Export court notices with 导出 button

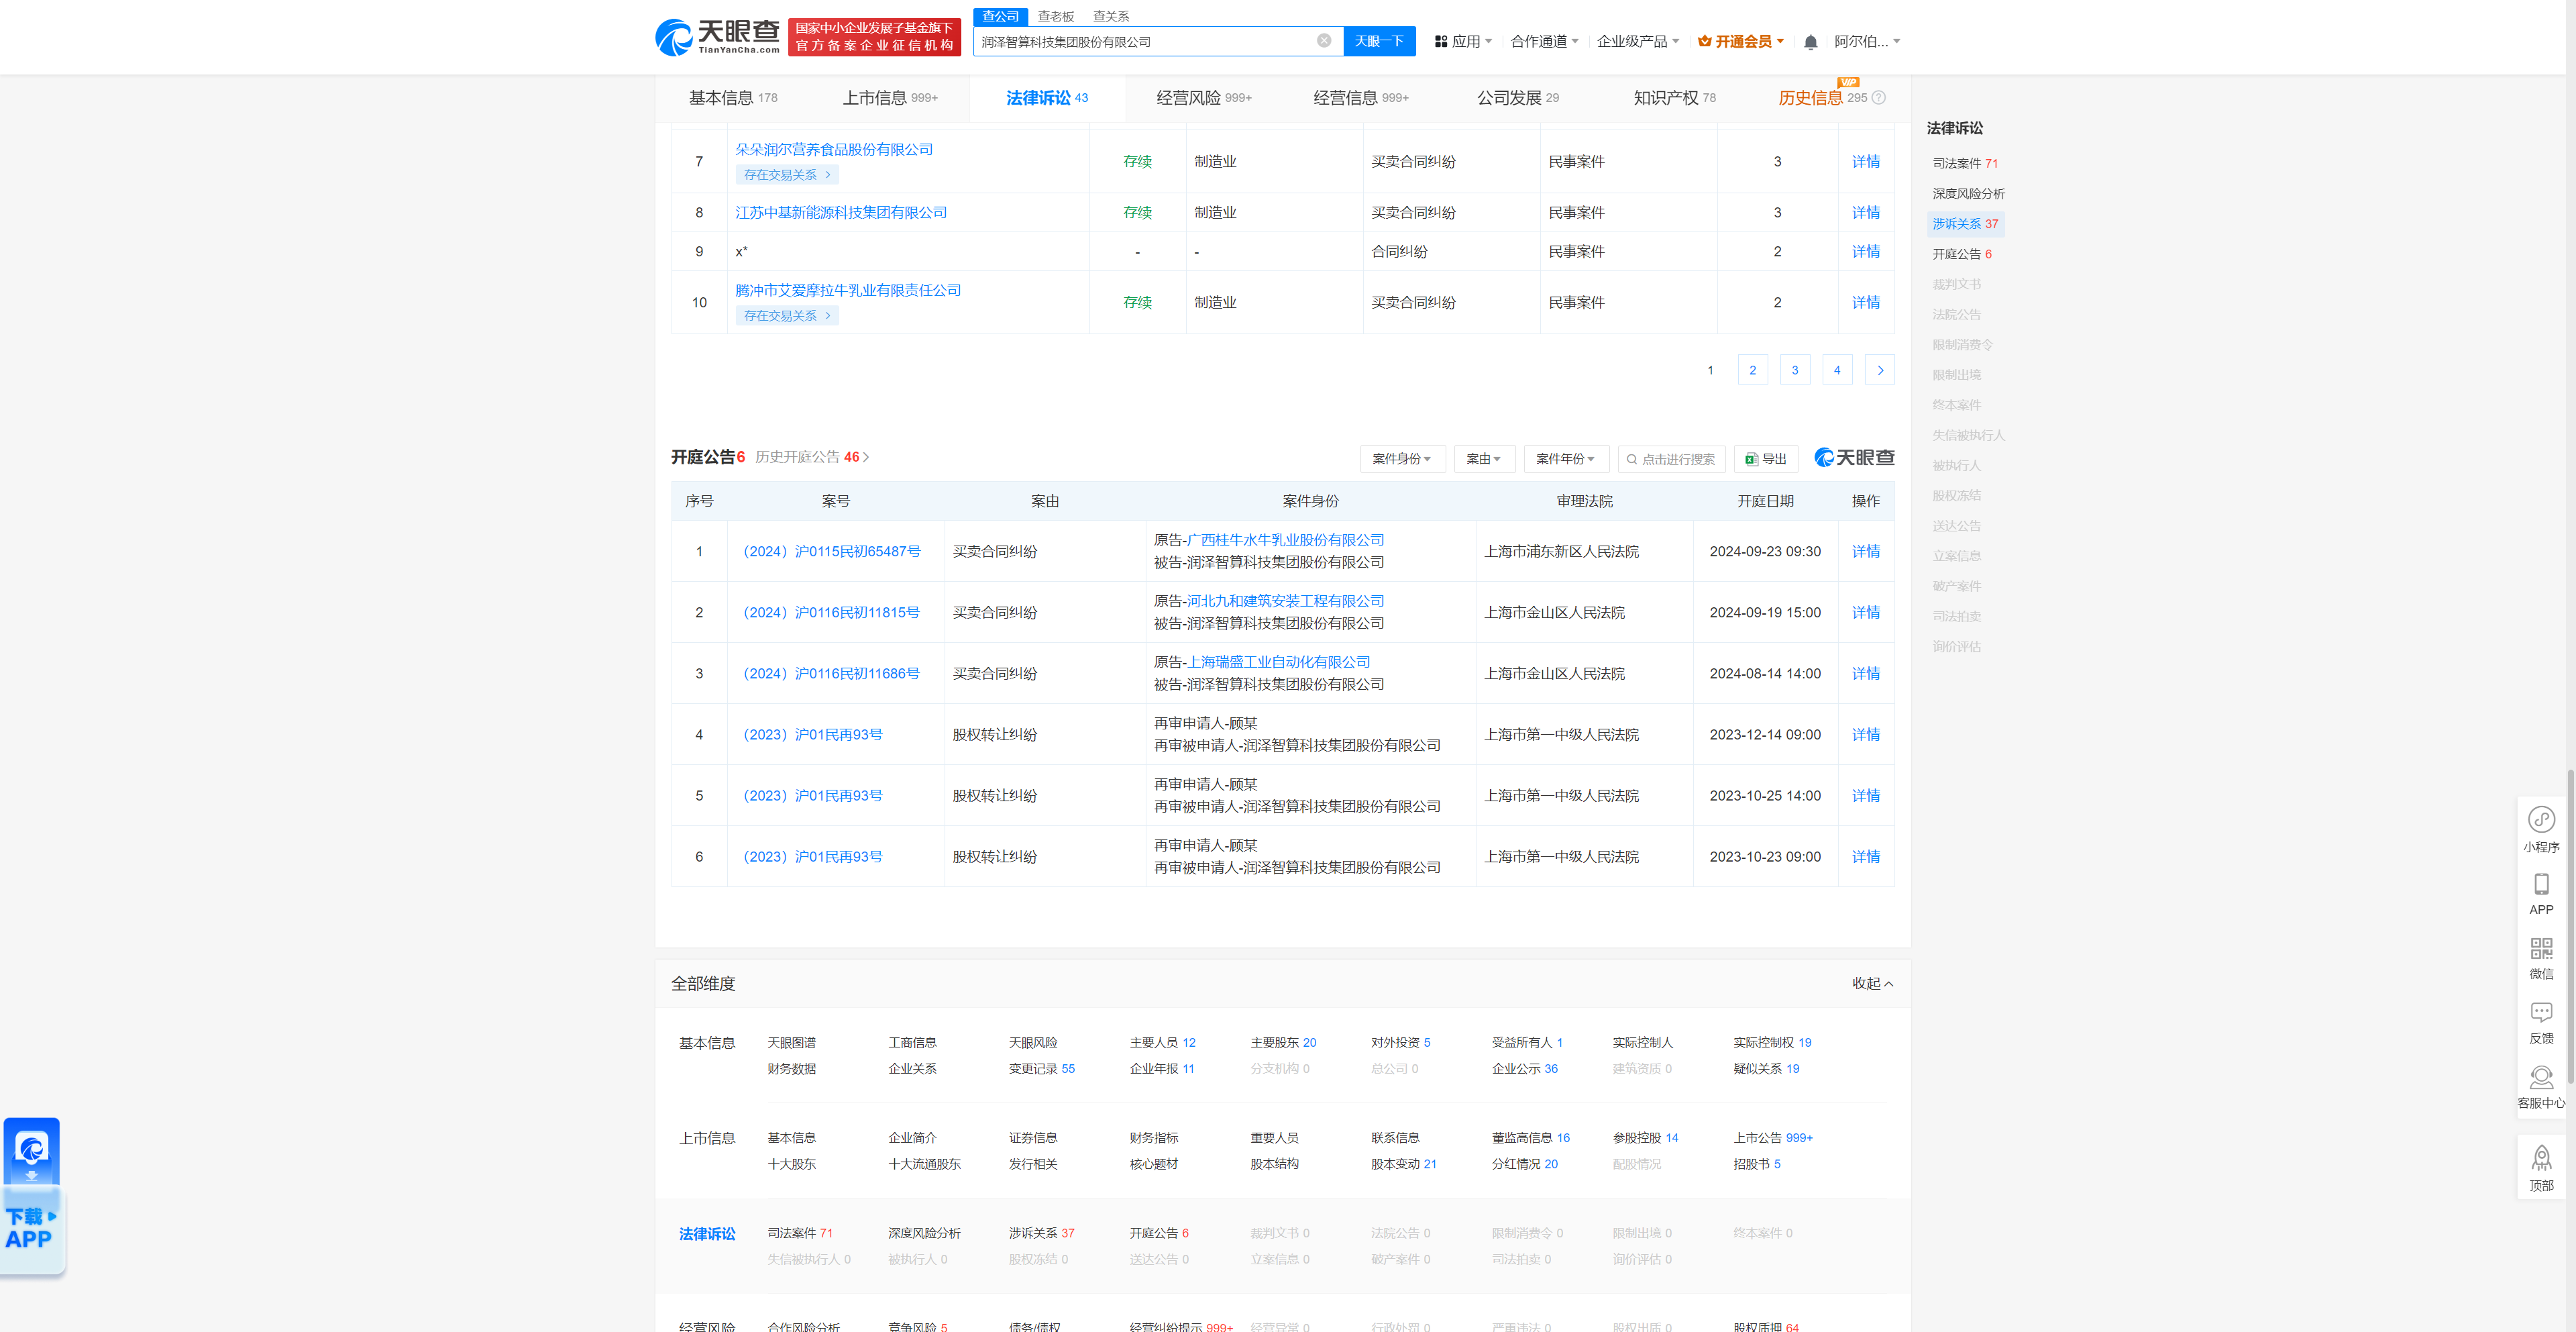[1766, 459]
